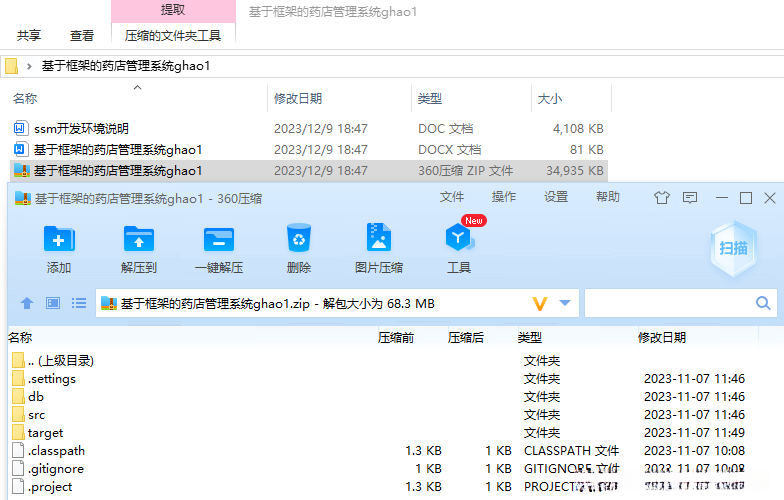Open the skin (shirt) icon in title bar
The width and height of the screenshot is (784, 500).
662,198
